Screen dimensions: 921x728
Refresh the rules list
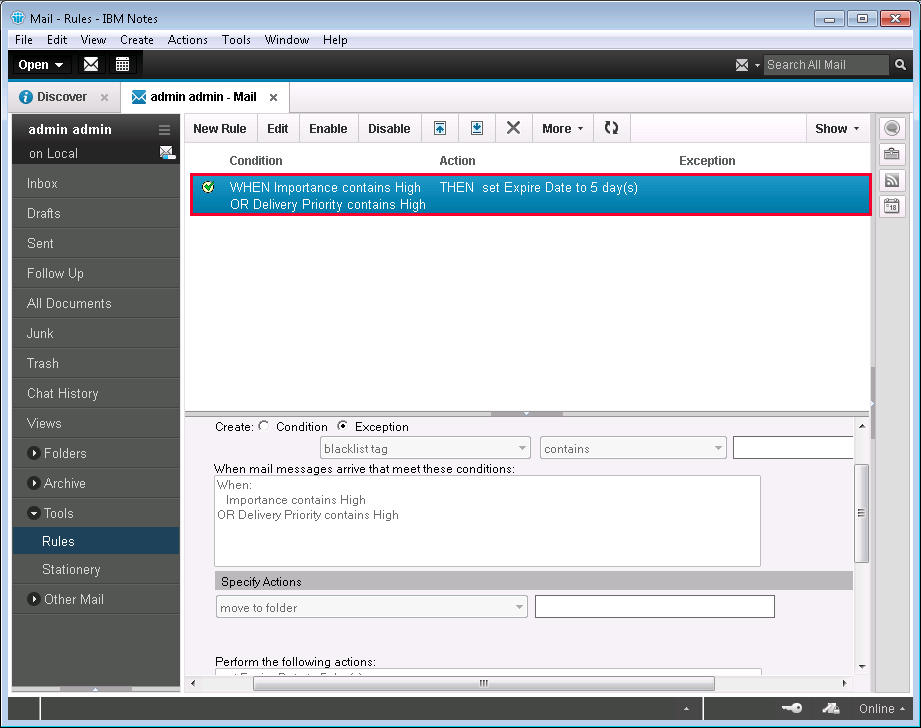611,128
